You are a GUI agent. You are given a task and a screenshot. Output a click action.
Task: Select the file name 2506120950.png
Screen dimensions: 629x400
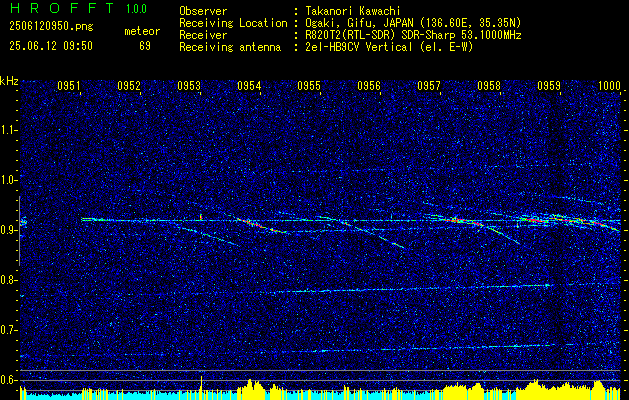click(51, 27)
